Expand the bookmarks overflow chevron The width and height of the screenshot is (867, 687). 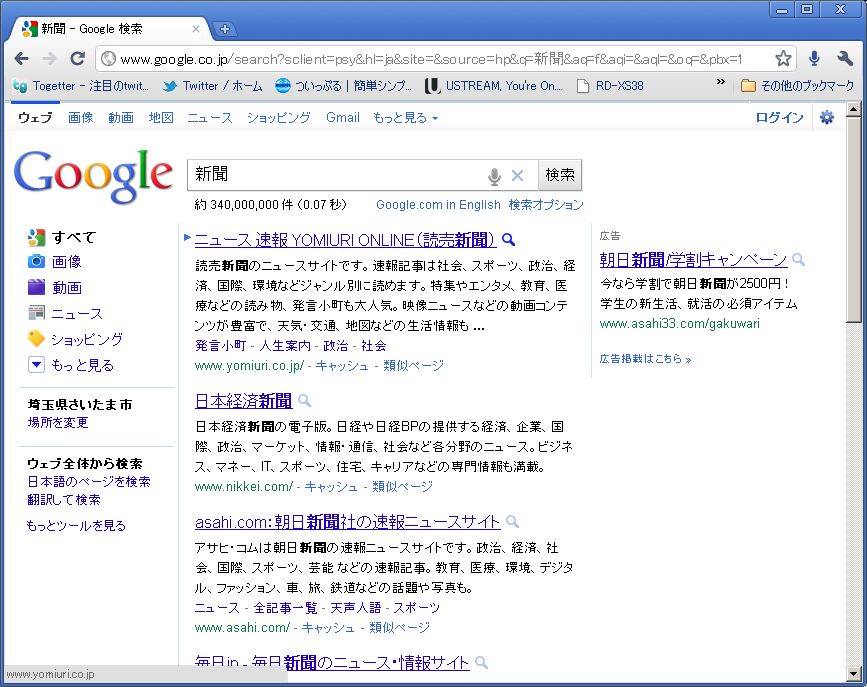(x=720, y=82)
